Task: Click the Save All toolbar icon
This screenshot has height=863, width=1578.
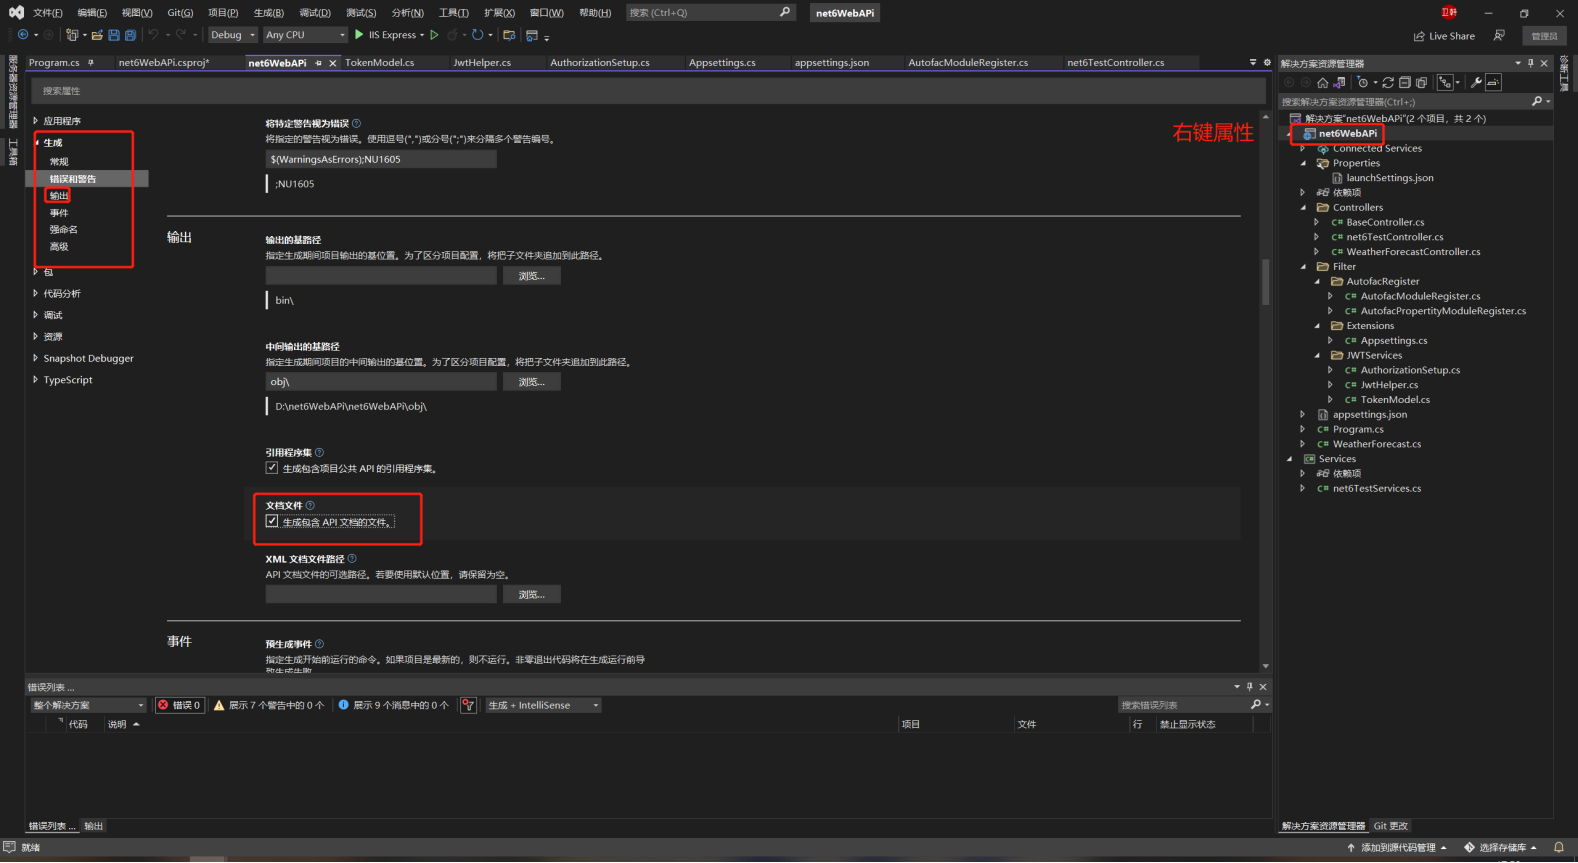Action: point(130,35)
